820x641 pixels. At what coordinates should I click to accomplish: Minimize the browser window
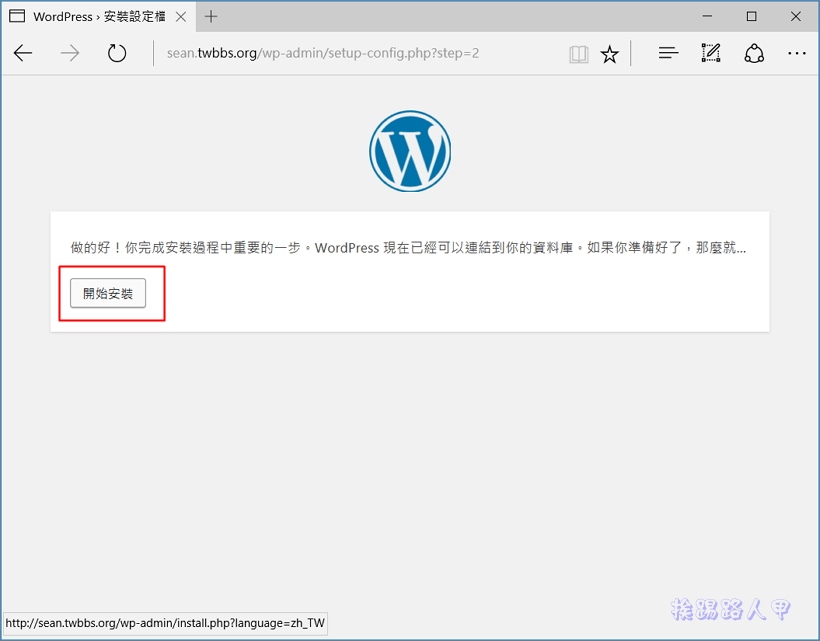click(x=707, y=16)
